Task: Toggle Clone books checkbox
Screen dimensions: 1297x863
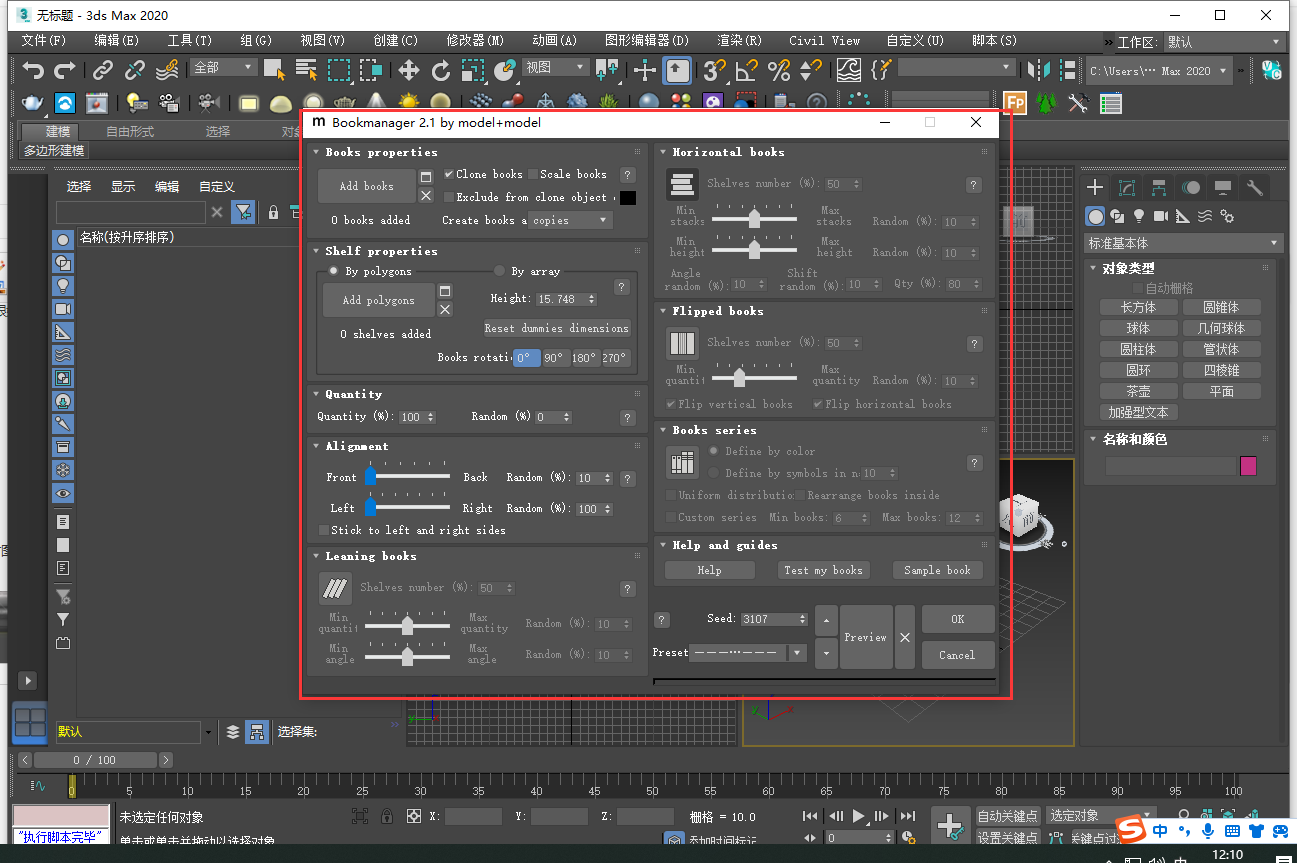Action: (x=449, y=174)
